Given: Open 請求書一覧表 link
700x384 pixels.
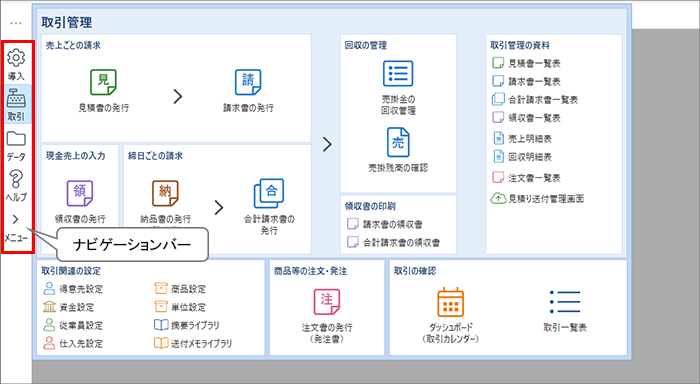Looking at the screenshot, I should 526,82.
